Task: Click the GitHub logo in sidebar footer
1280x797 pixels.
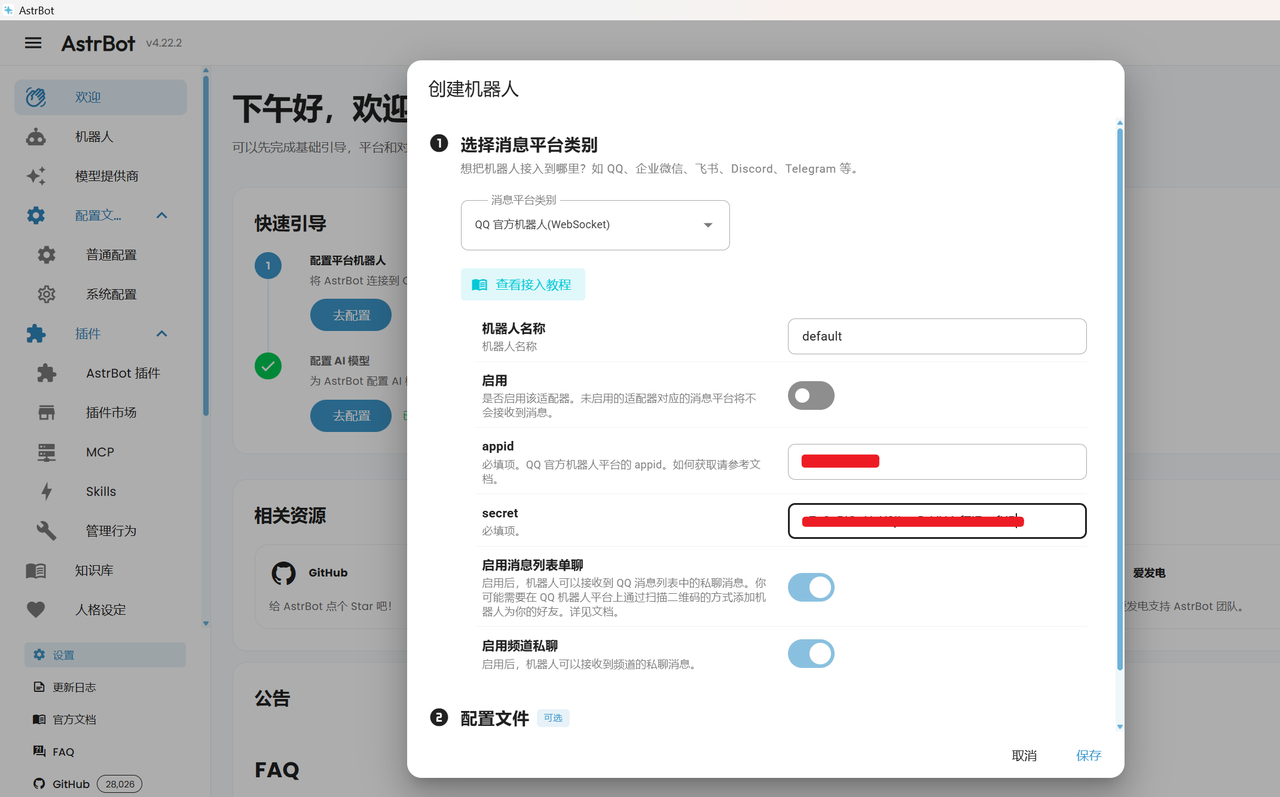Action: (x=39, y=784)
